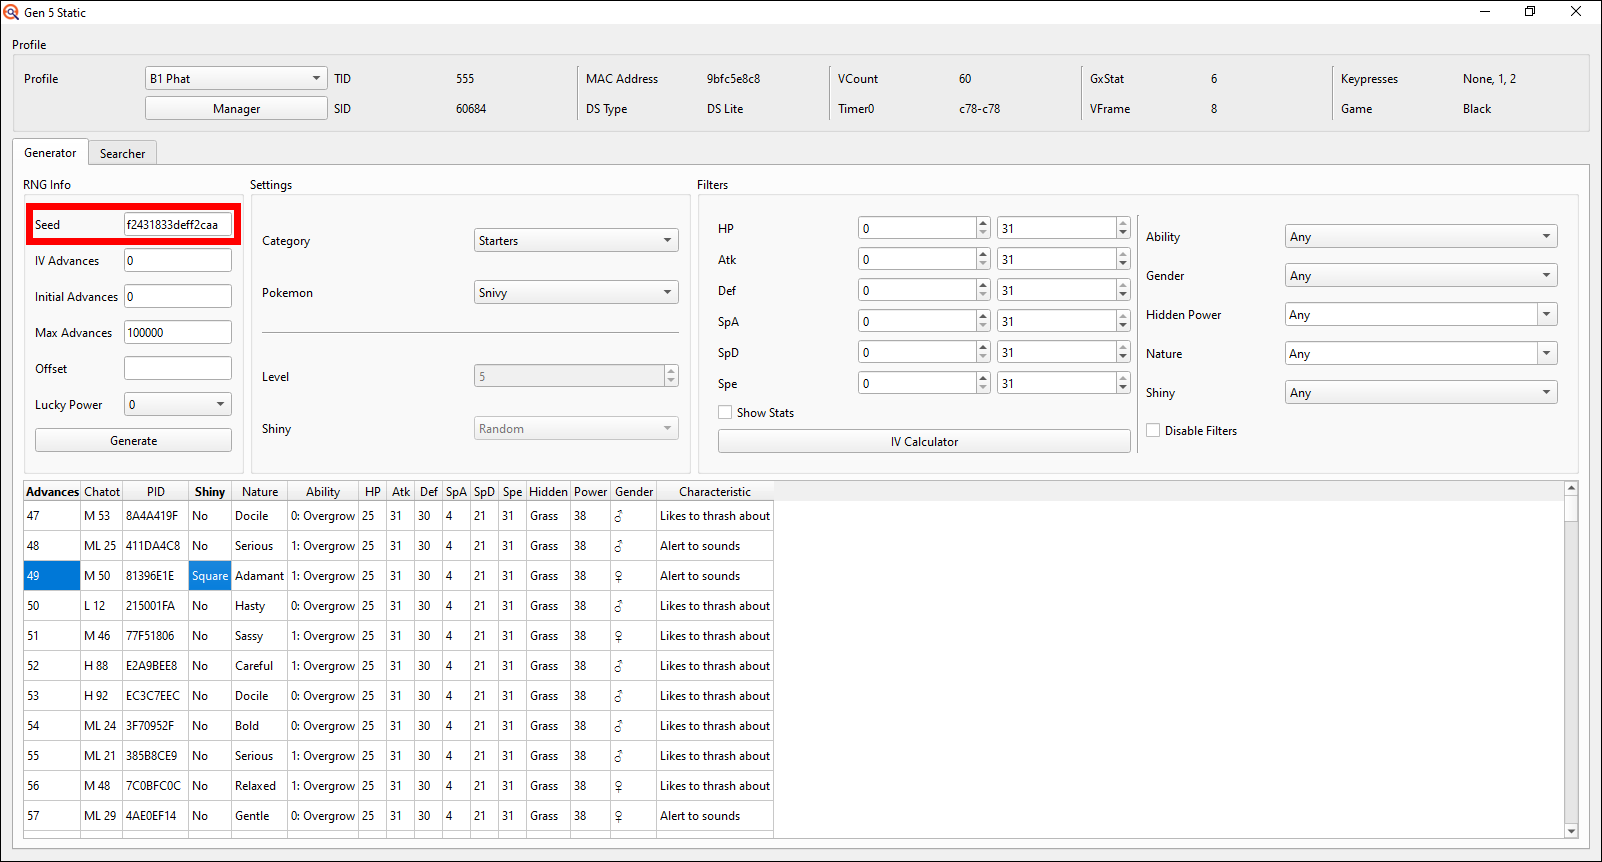Click the Square shiny cell

coord(210,576)
